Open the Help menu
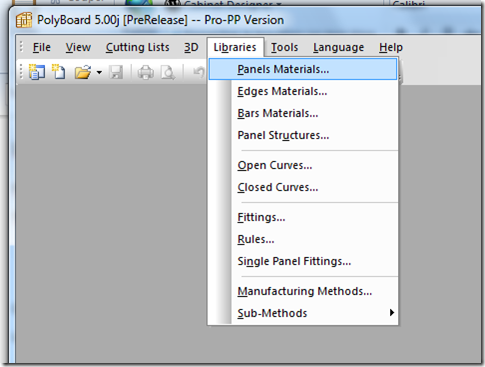The width and height of the screenshot is (485, 367). pos(391,47)
